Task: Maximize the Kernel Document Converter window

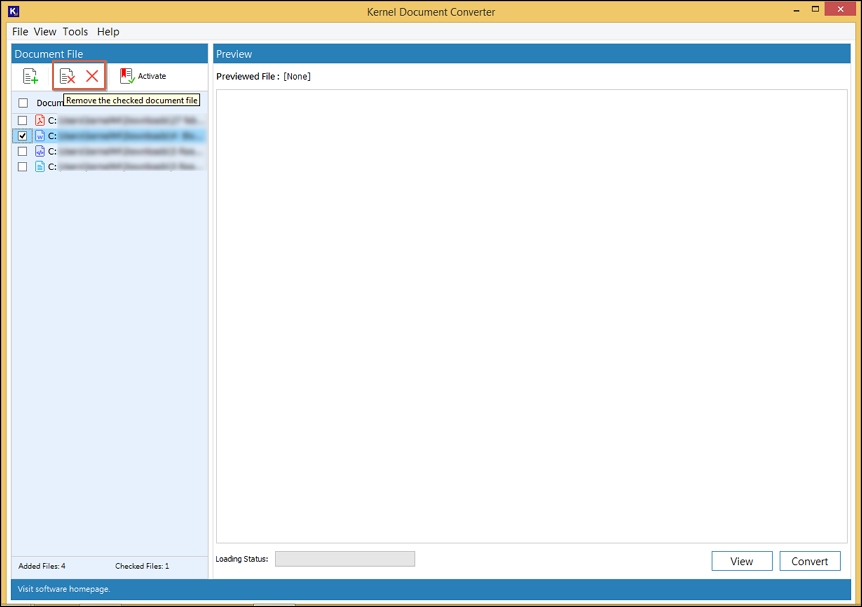Action: pyautogui.click(x=815, y=9)
